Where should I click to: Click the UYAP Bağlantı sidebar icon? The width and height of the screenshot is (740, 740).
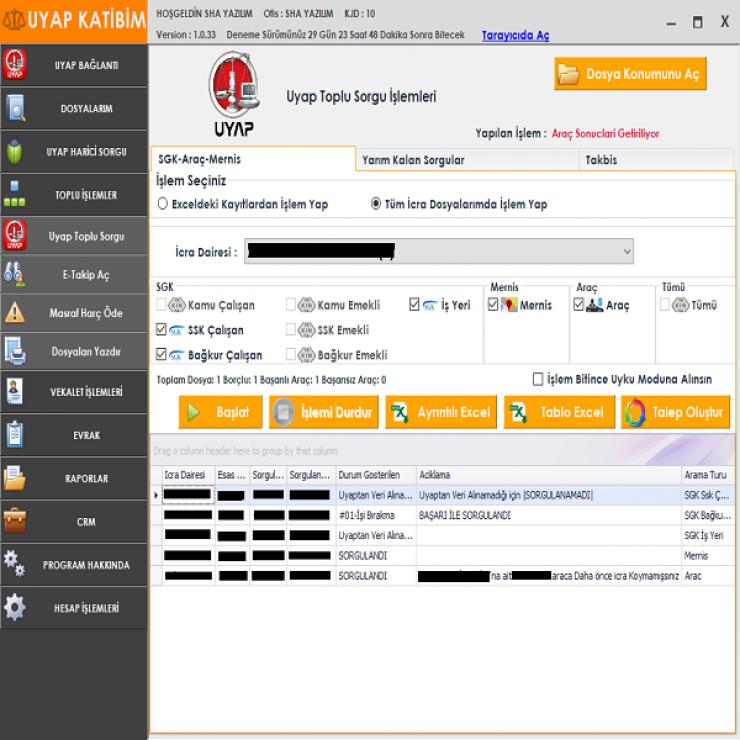(15, 65)
